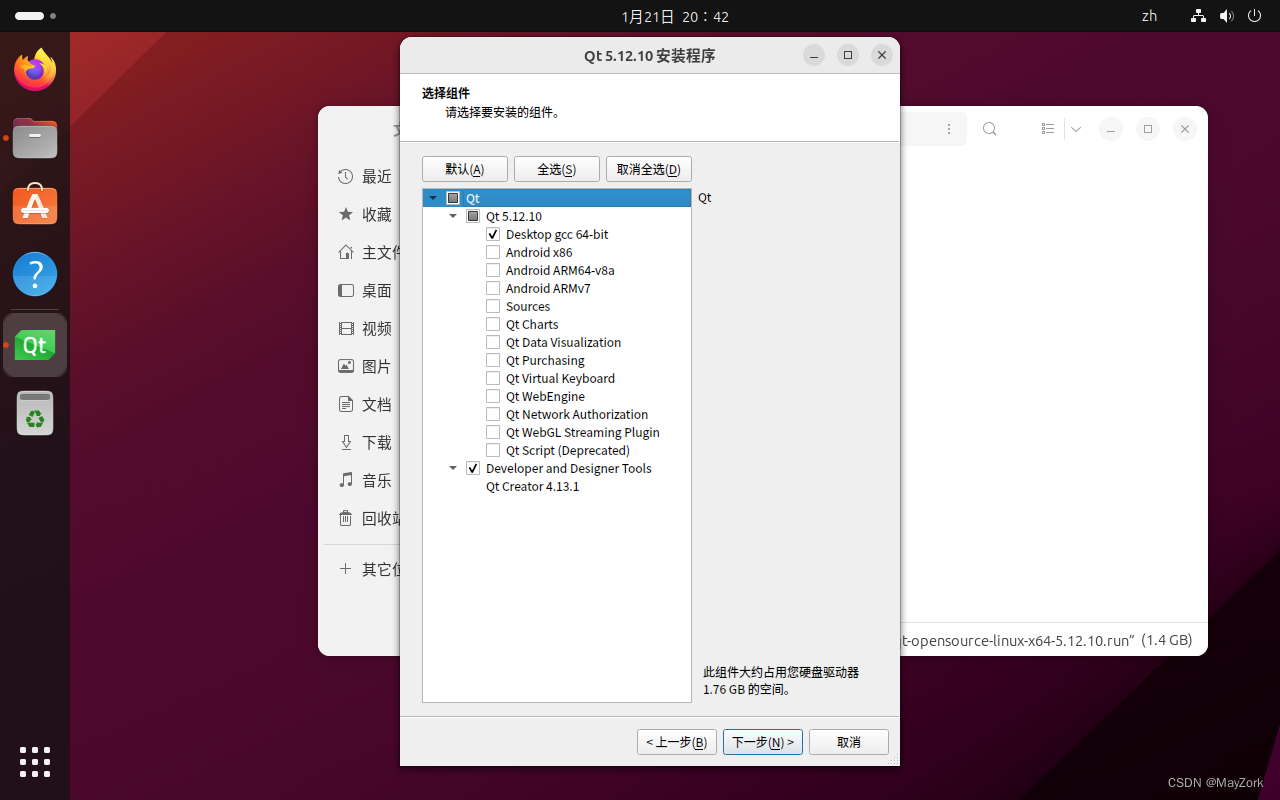Open the Trash from dock

[x=35, y=413]
